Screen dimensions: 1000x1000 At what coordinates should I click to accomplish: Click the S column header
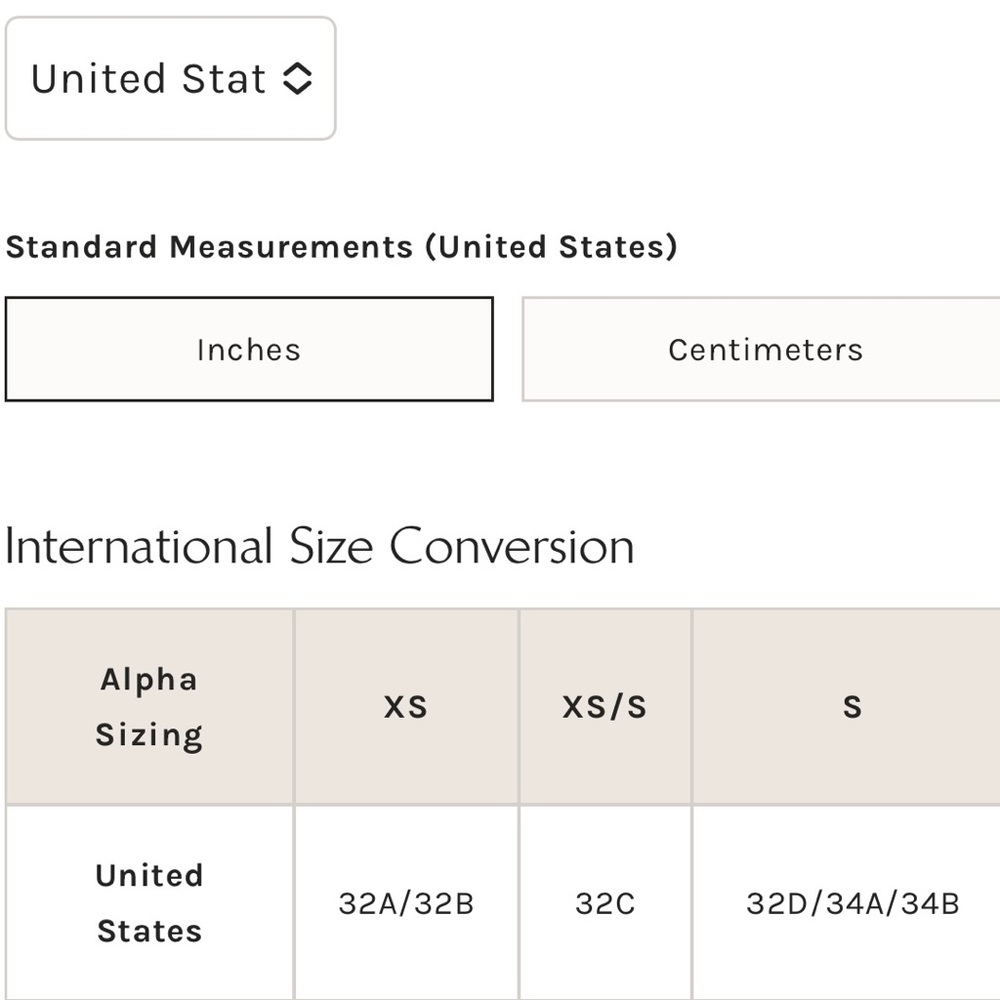click(x=846, y=707)
